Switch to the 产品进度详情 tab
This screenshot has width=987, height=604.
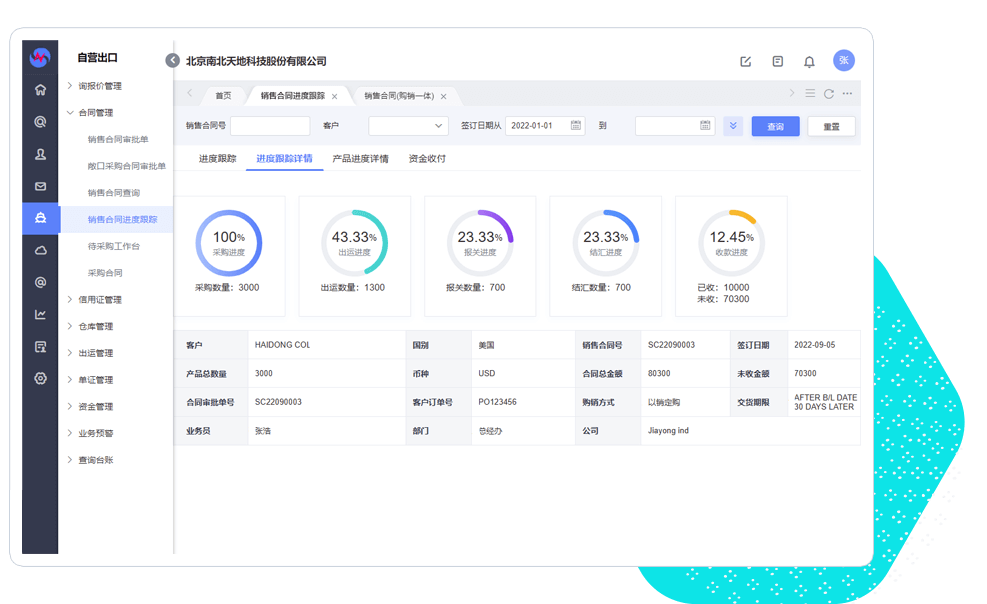360,159
